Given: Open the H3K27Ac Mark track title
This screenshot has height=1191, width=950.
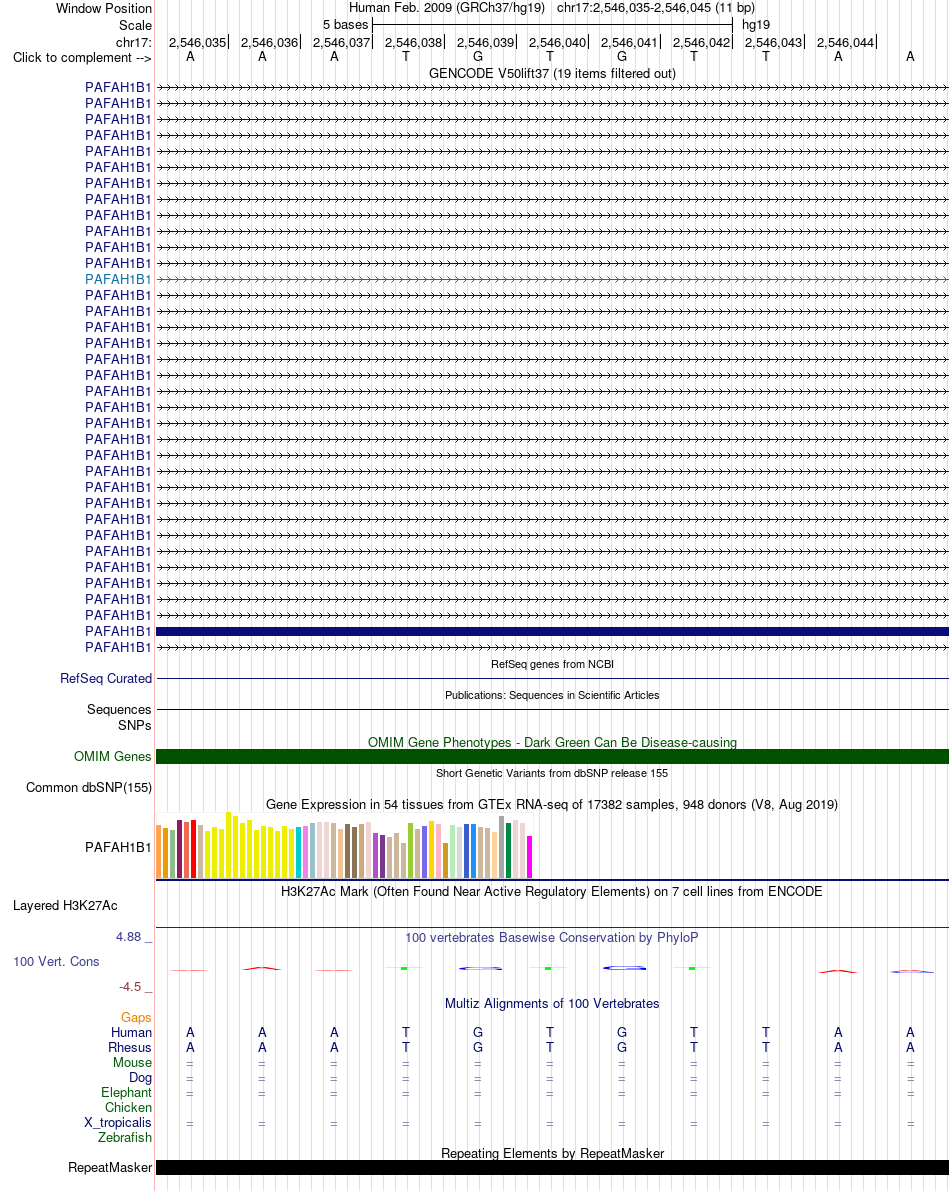Looking at the screenshot, I should (x=552, y=892).
